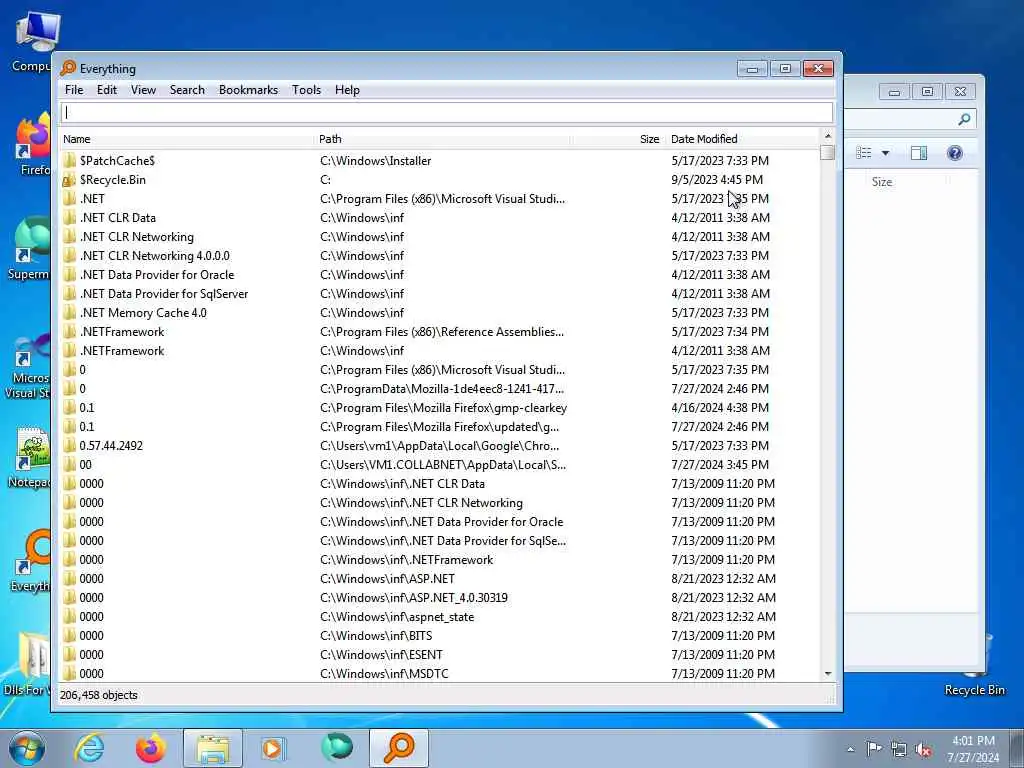
Task: Select the .NET CLR Networking 4.0.0.0 folder icon
Action: coord(69,255)
